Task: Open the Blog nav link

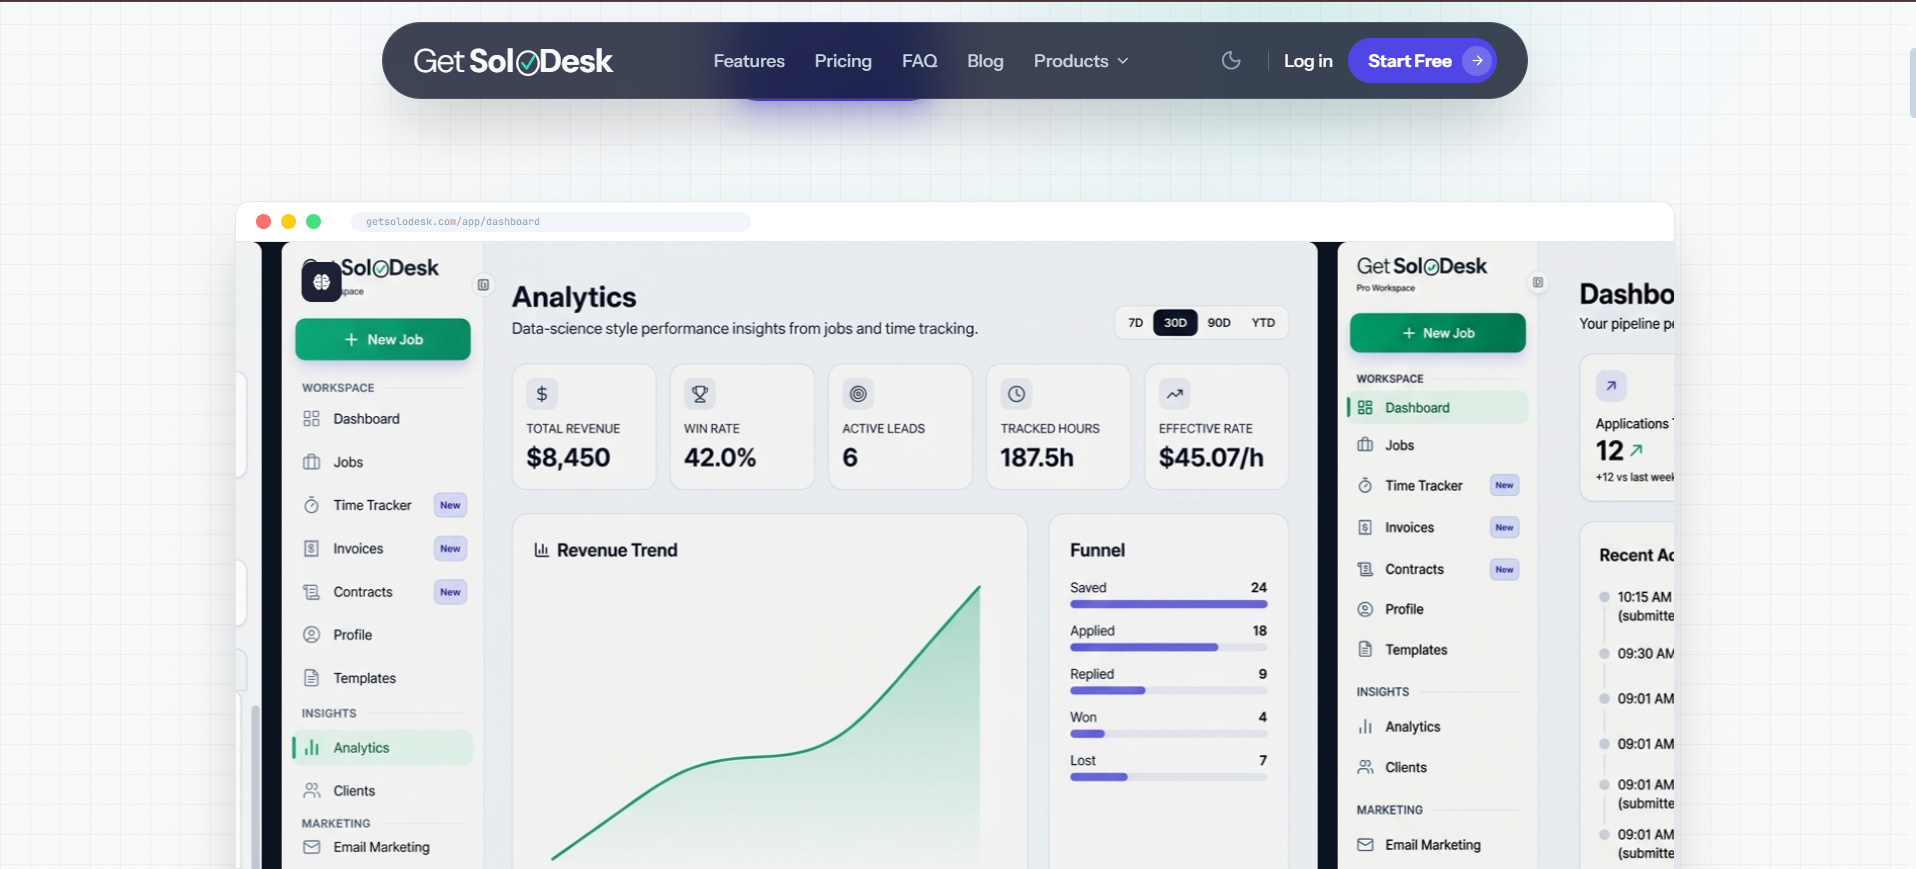Action: coord(985,61)
